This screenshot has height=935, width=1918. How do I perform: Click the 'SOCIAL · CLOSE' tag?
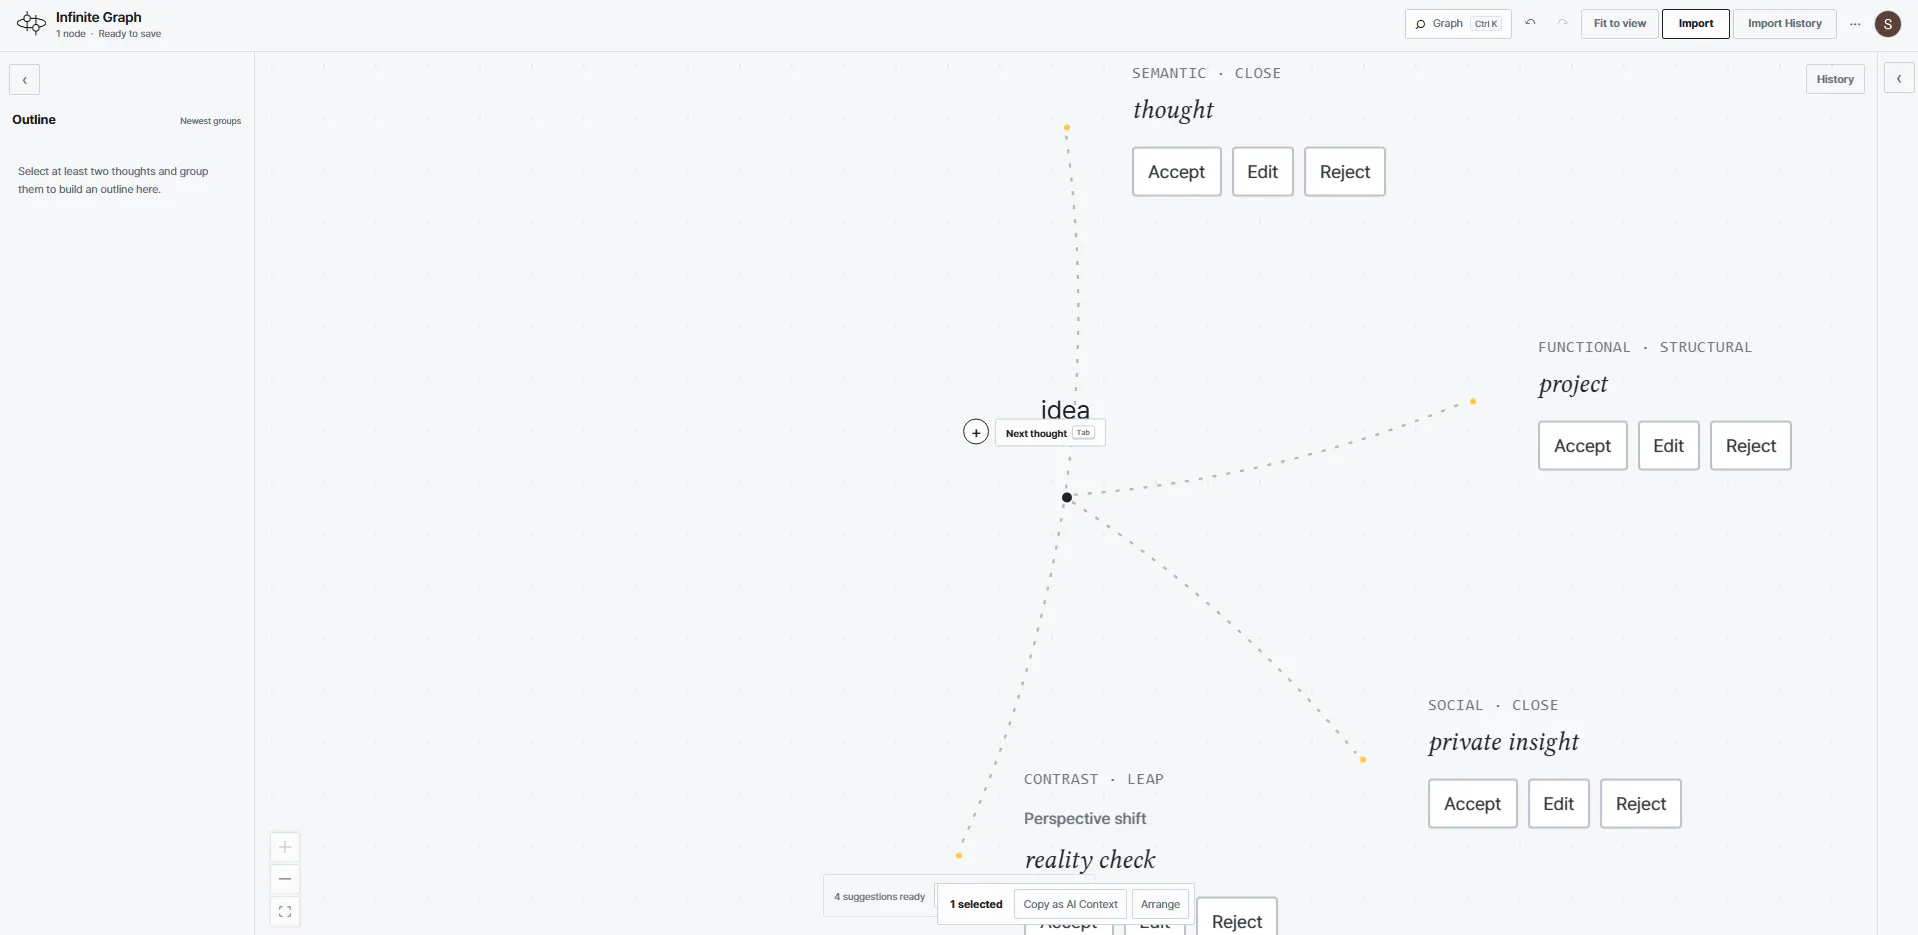pos(1493,705)
